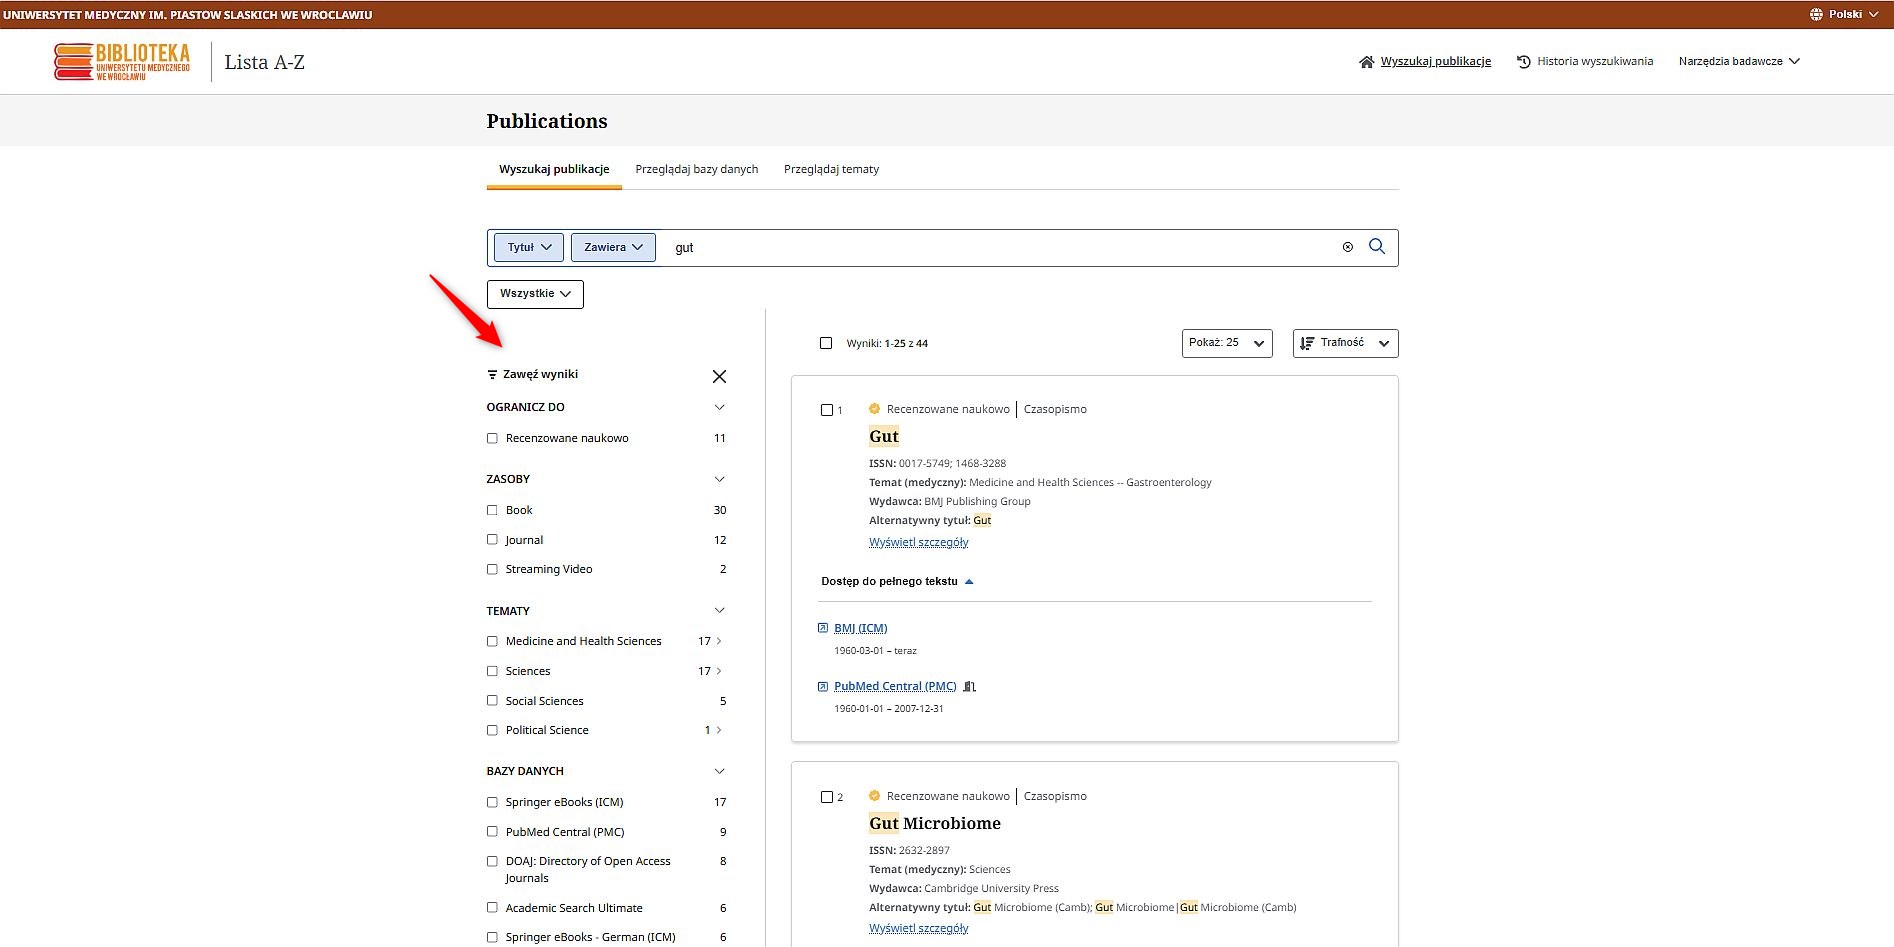Tick the Springer eBooks (ICM) checkbox
1894x947 pixels.
[492, 802]
